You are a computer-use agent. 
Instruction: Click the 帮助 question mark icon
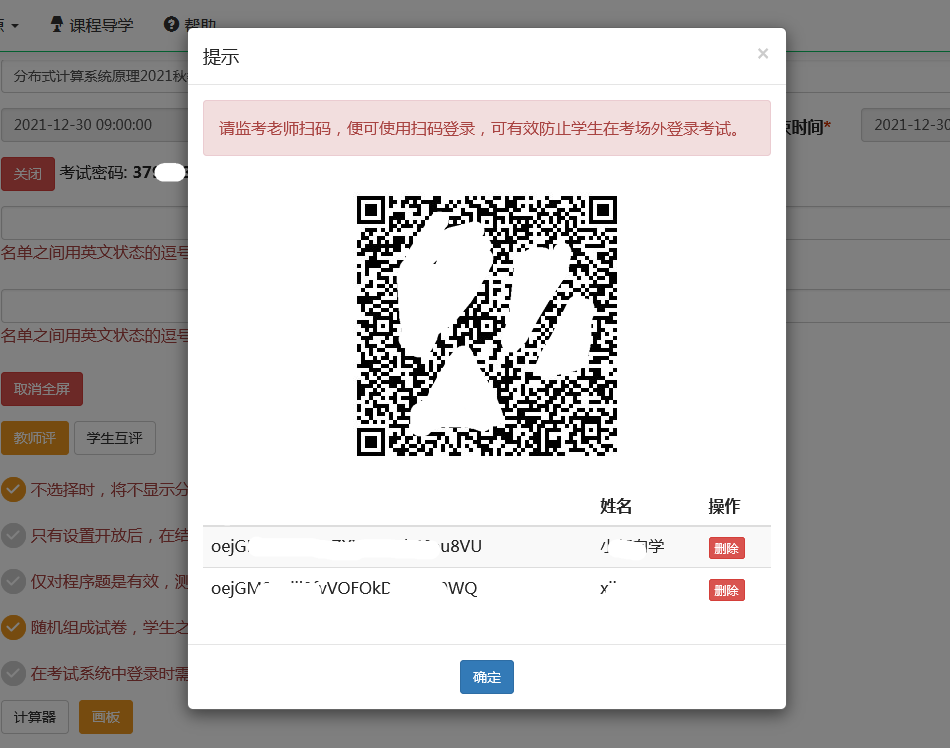click(x=171, y=24)
